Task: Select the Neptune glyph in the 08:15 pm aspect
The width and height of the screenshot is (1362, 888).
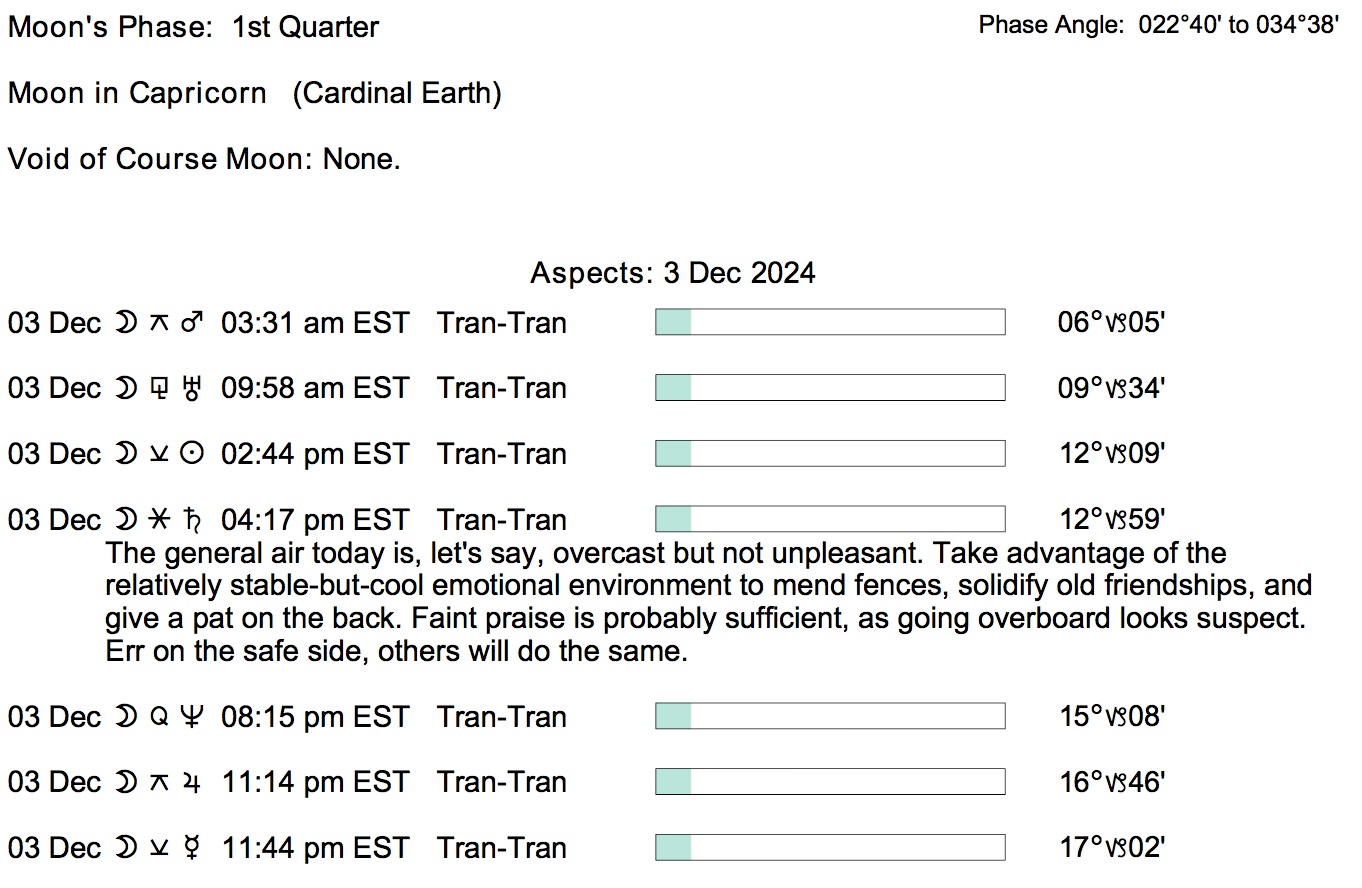Action: point(190,717)
